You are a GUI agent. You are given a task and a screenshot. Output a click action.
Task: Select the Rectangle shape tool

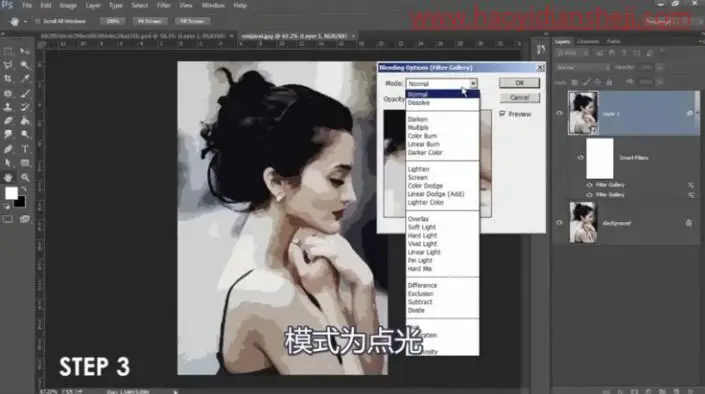point(25,163)
